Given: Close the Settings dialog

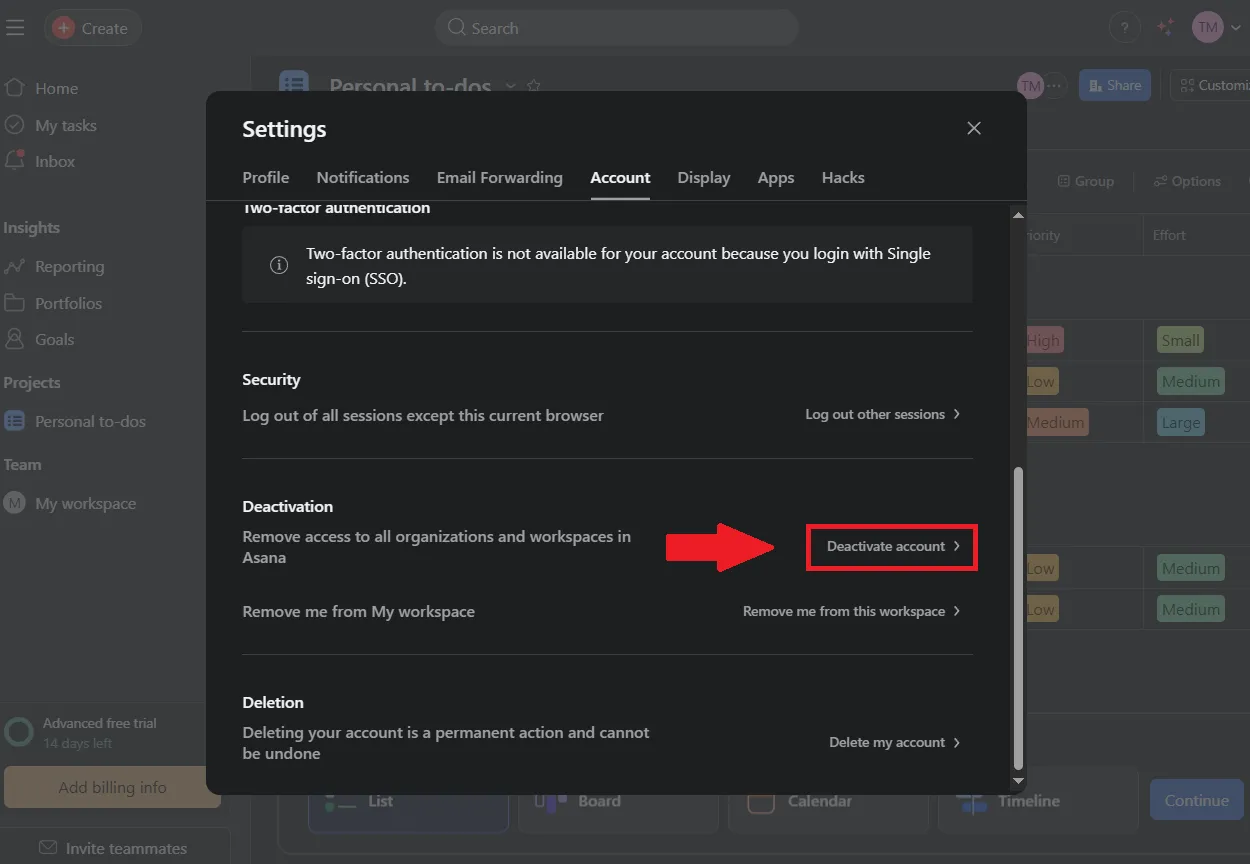Looking at the screenshot, I should point(974,128).
